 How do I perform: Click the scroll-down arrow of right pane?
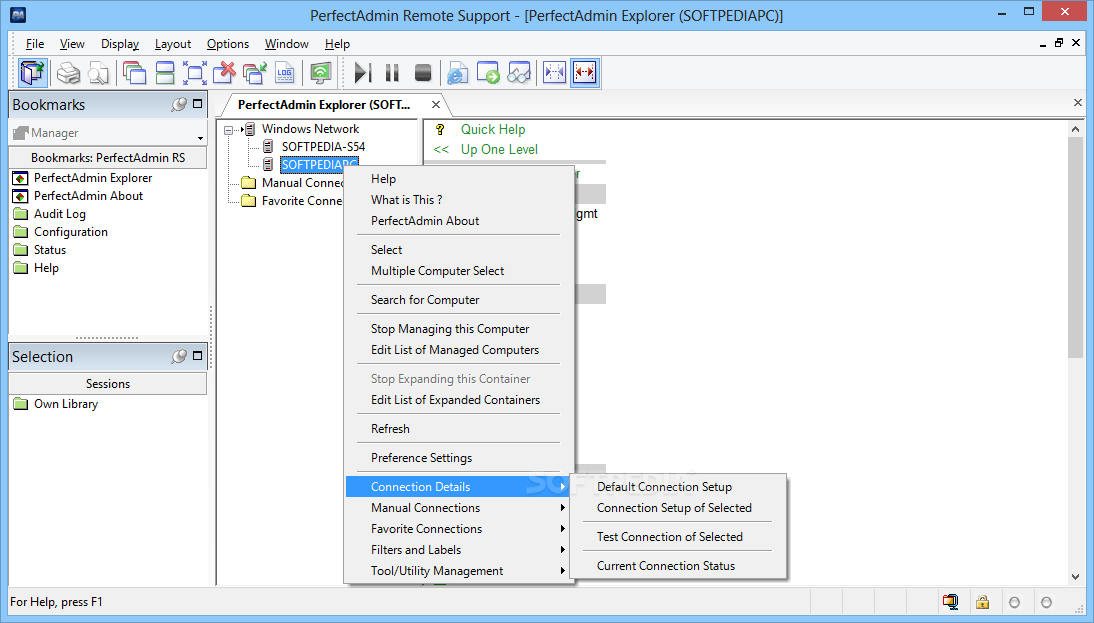(x=1075, y=577)
